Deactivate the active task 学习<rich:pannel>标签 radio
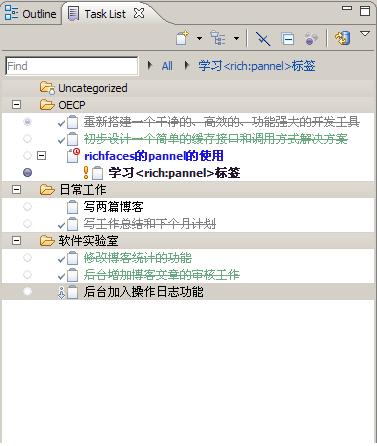The width and height of the screenshot is (377, 446). tap(27, 172)
